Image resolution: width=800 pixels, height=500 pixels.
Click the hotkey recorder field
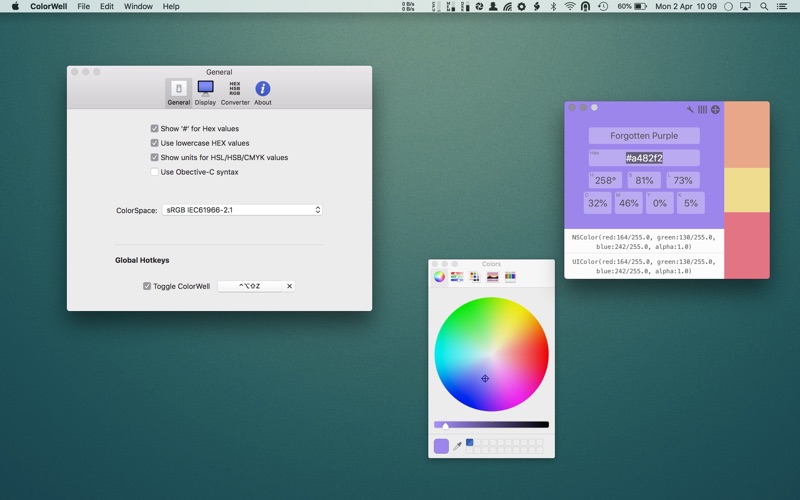point(249,286)
